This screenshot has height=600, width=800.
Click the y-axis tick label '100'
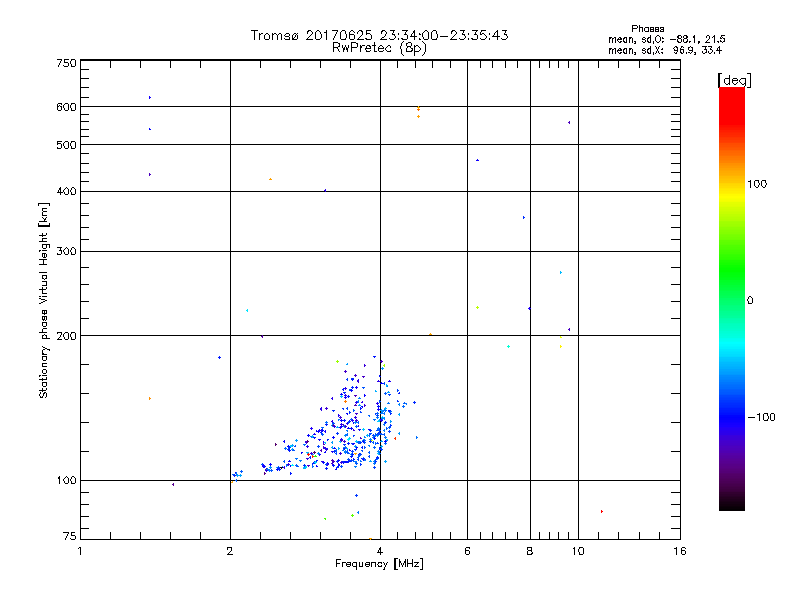66,480
